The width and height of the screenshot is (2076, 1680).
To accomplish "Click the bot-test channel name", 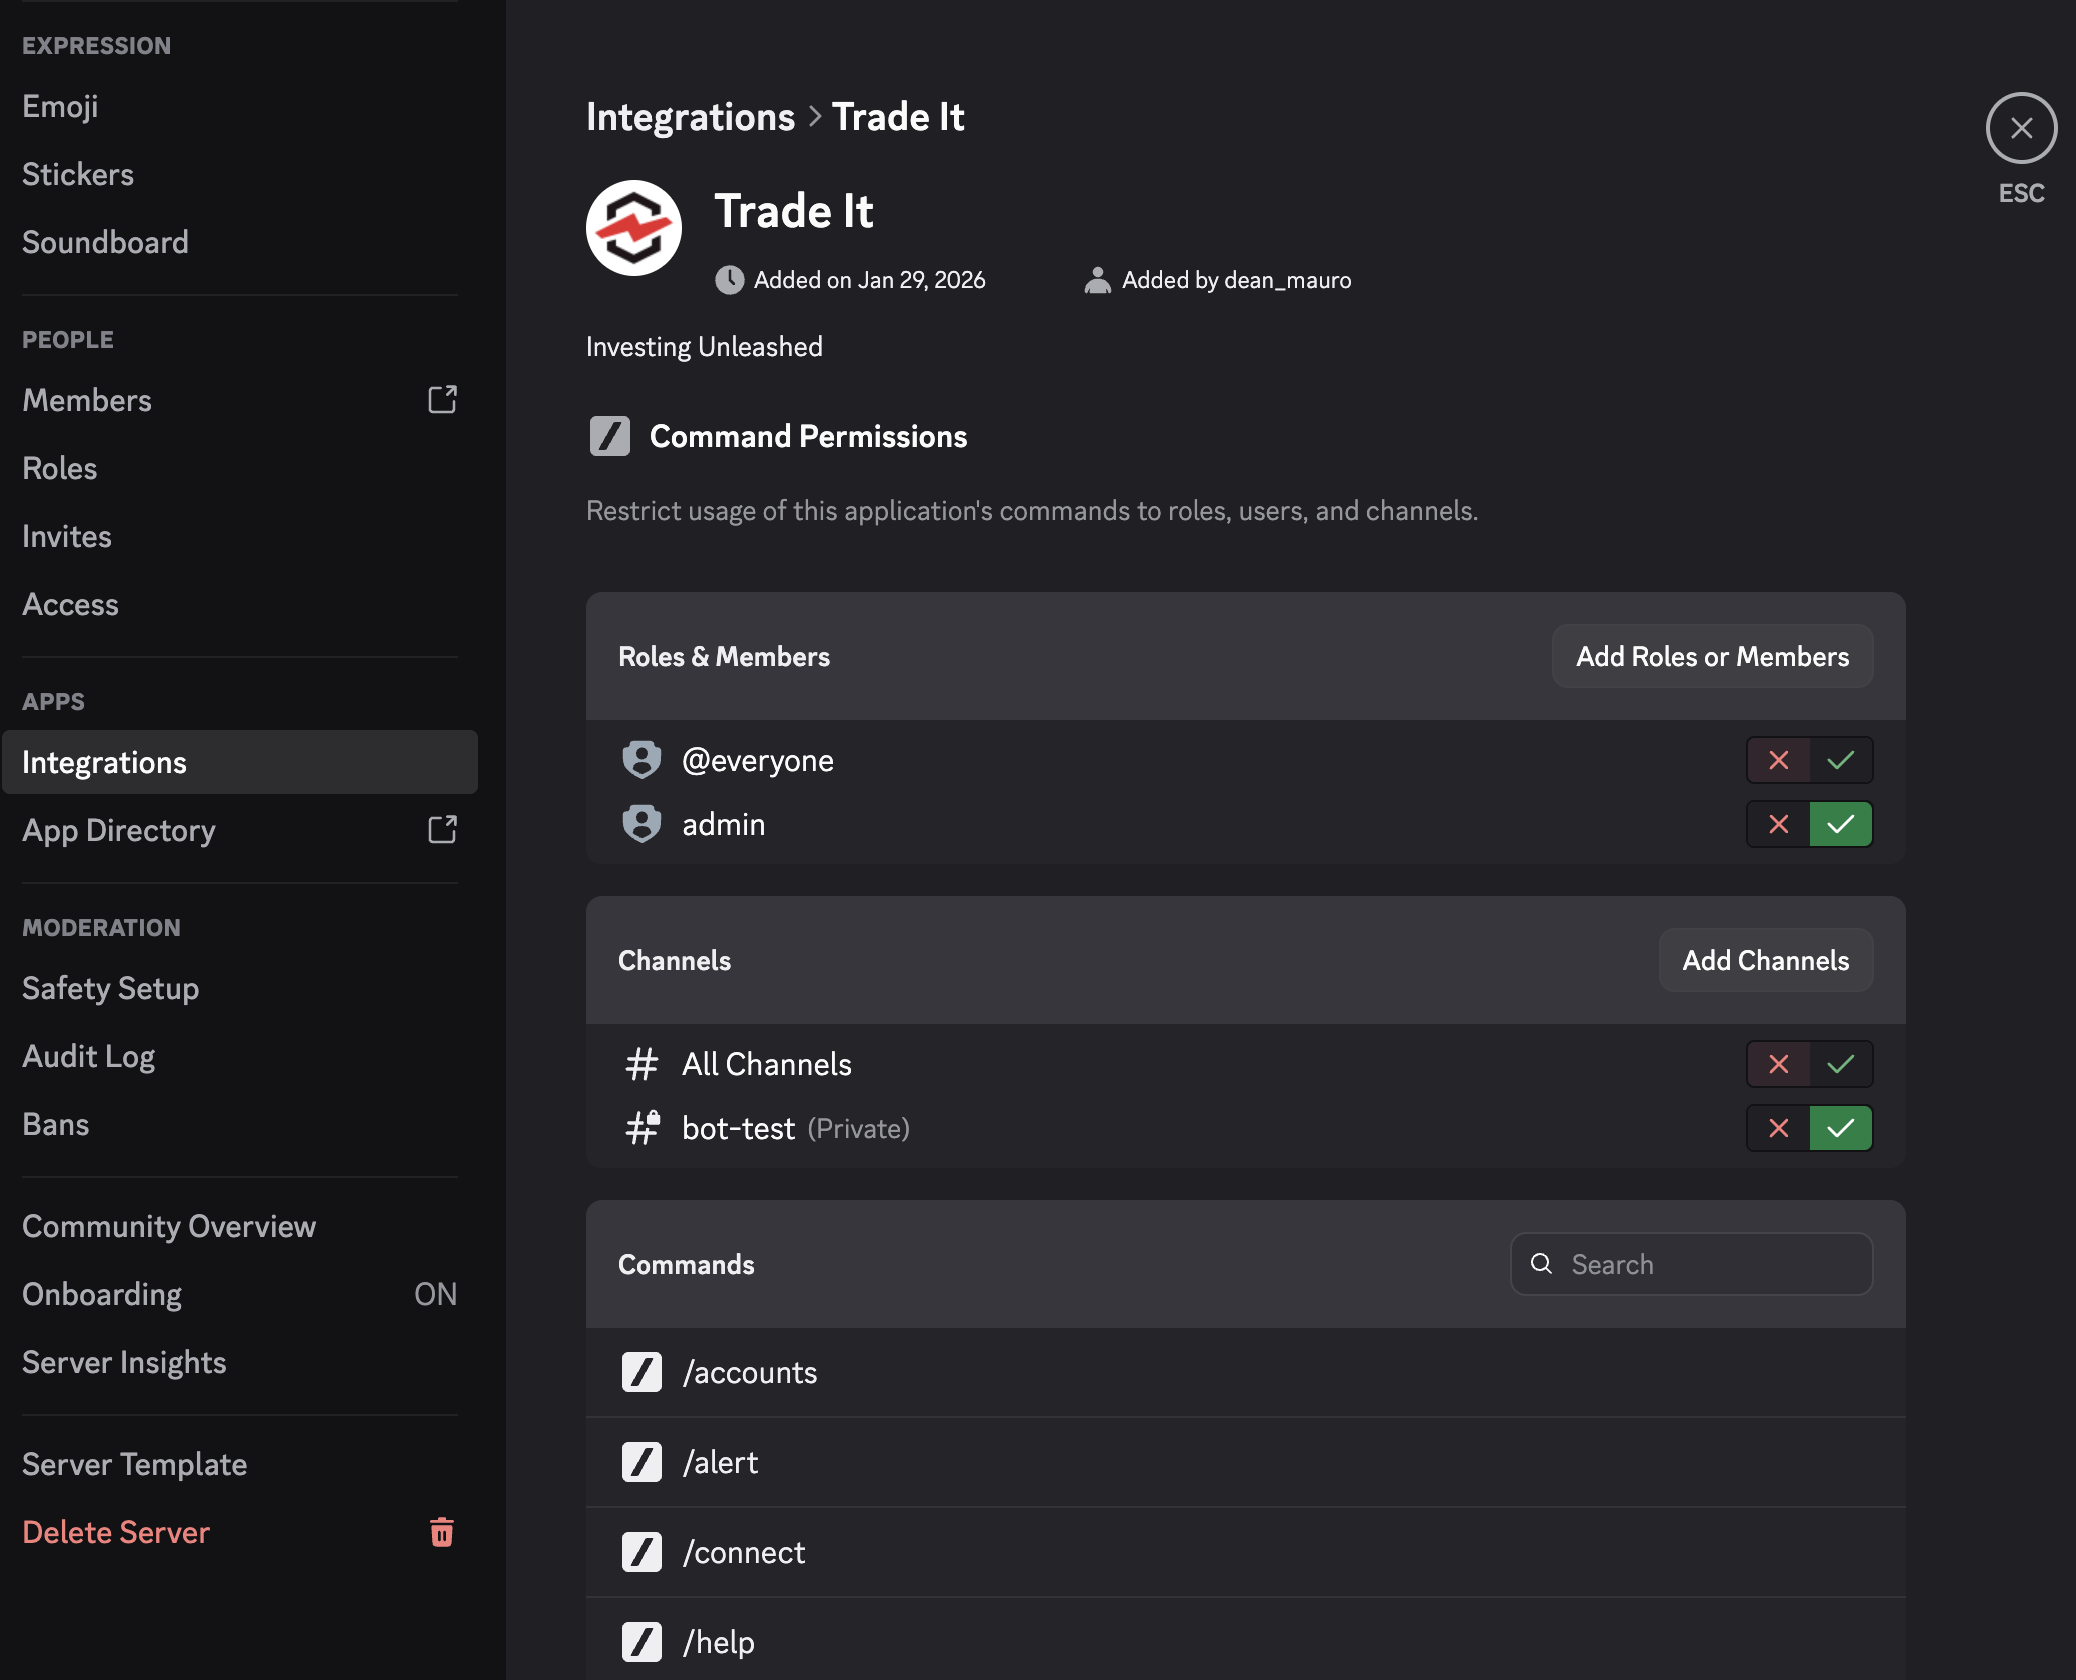I will point(738,1128).
